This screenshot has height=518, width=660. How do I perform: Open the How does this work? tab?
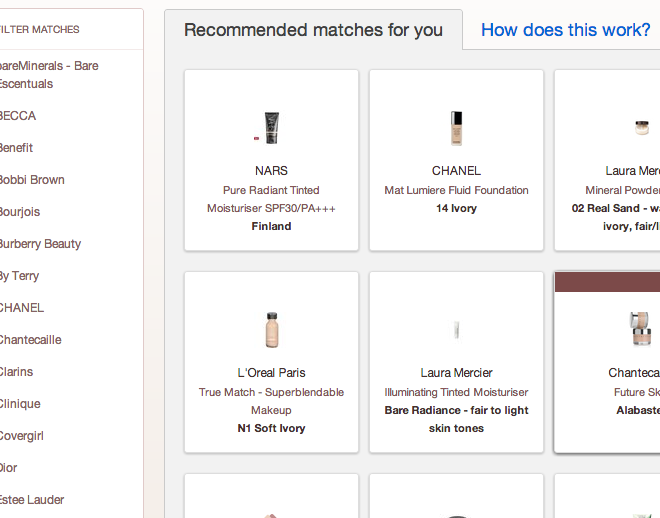point(565,30)
